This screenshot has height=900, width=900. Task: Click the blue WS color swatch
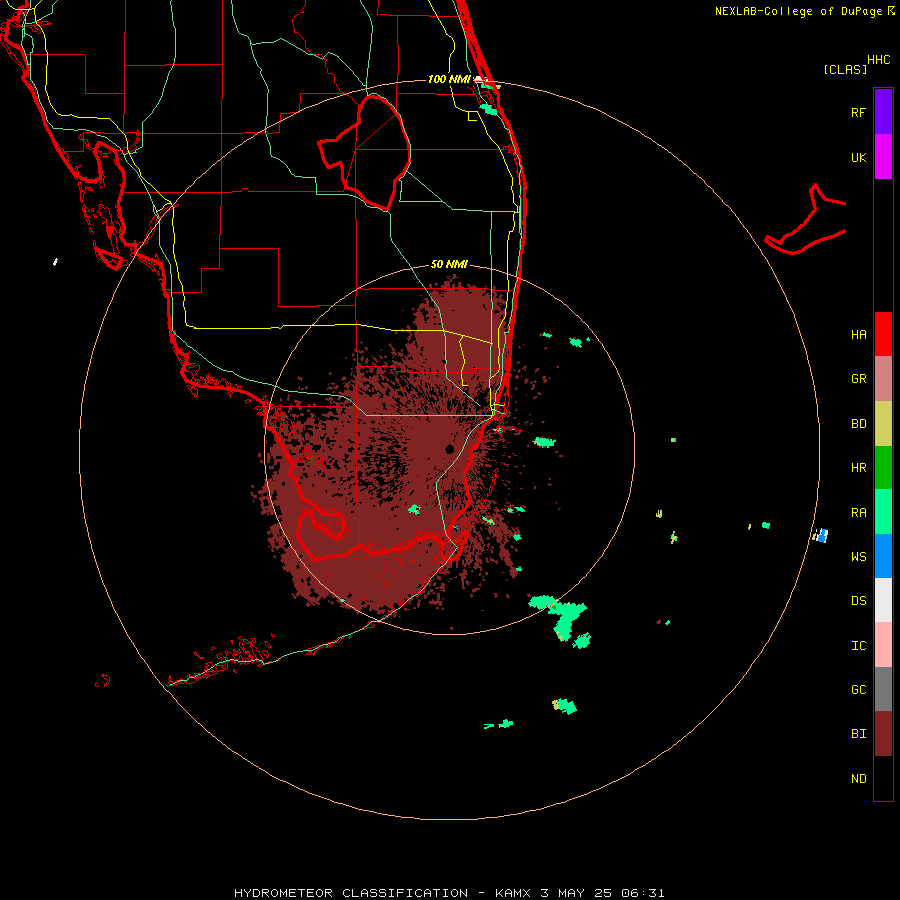[x=883, y=556]
